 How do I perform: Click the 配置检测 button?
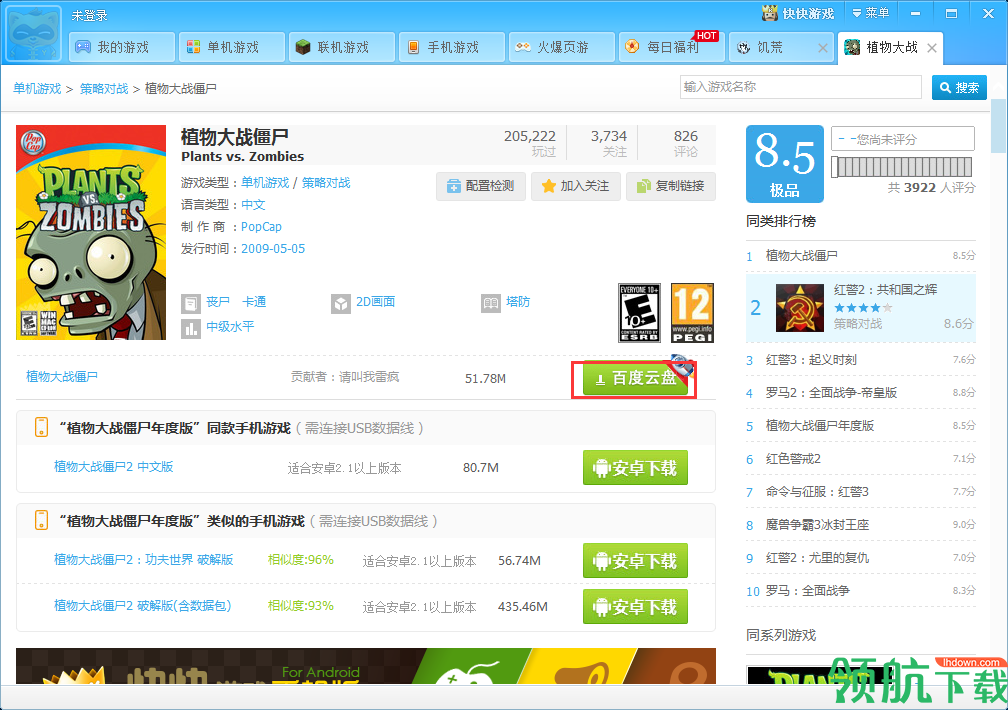481,186
